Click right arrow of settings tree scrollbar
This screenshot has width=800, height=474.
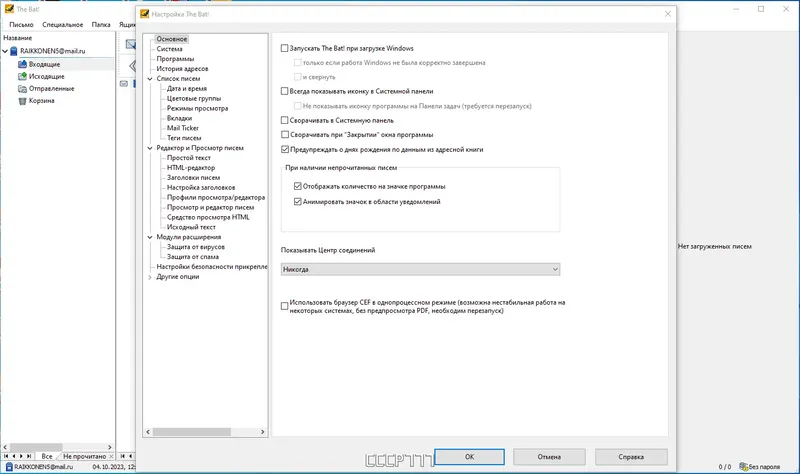pyautogui.click(x=262, y=432)
